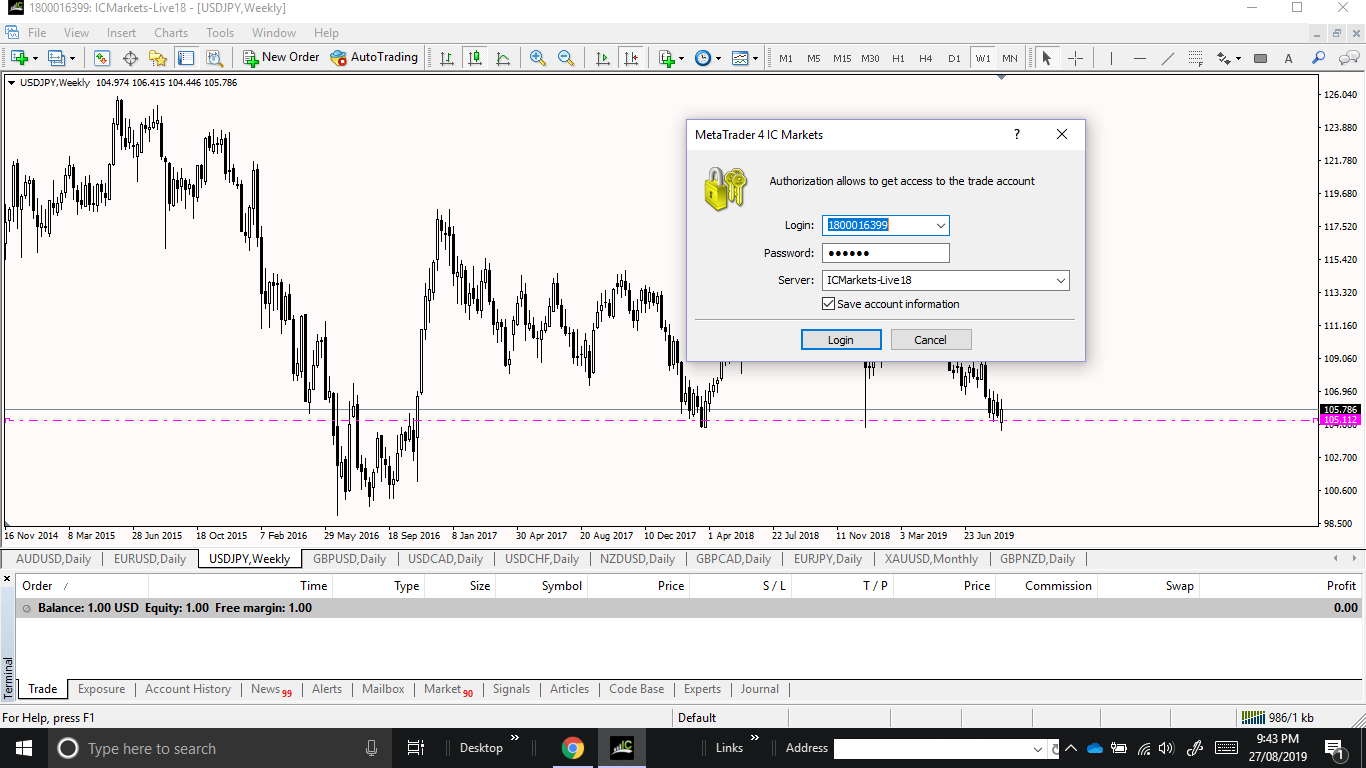Show the Data Window via crosshair-target icon
1366x768 pixels.
[x=130, y=58]
